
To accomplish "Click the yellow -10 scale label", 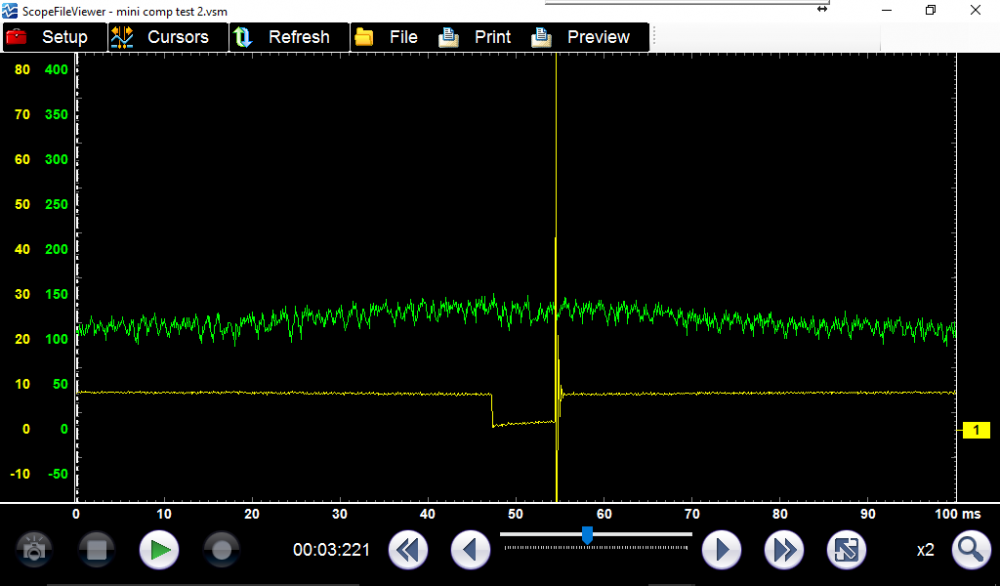I will point(20,474).
